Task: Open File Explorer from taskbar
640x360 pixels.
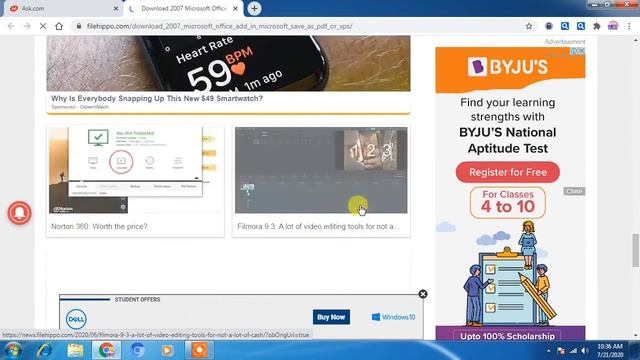Action: point(76,350)
